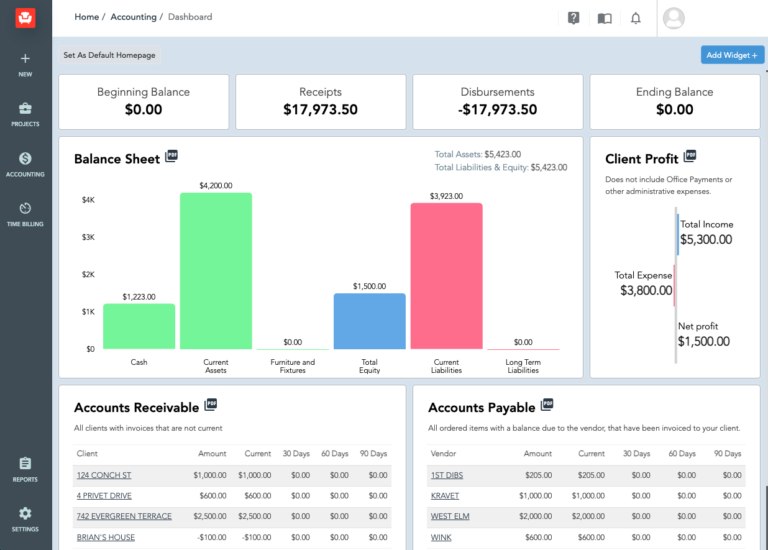This screenshot has width=768, height=550.
Task: Export Client Profit as PDF
Action: coord(690,156)
